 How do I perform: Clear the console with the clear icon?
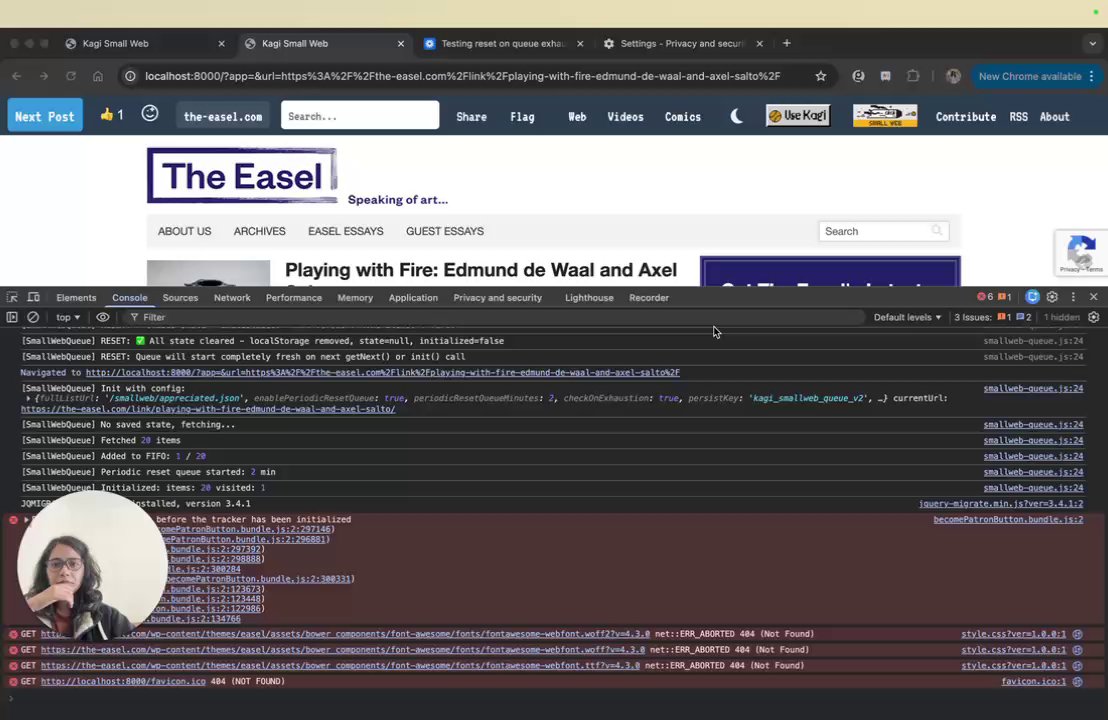coord(33,317)
